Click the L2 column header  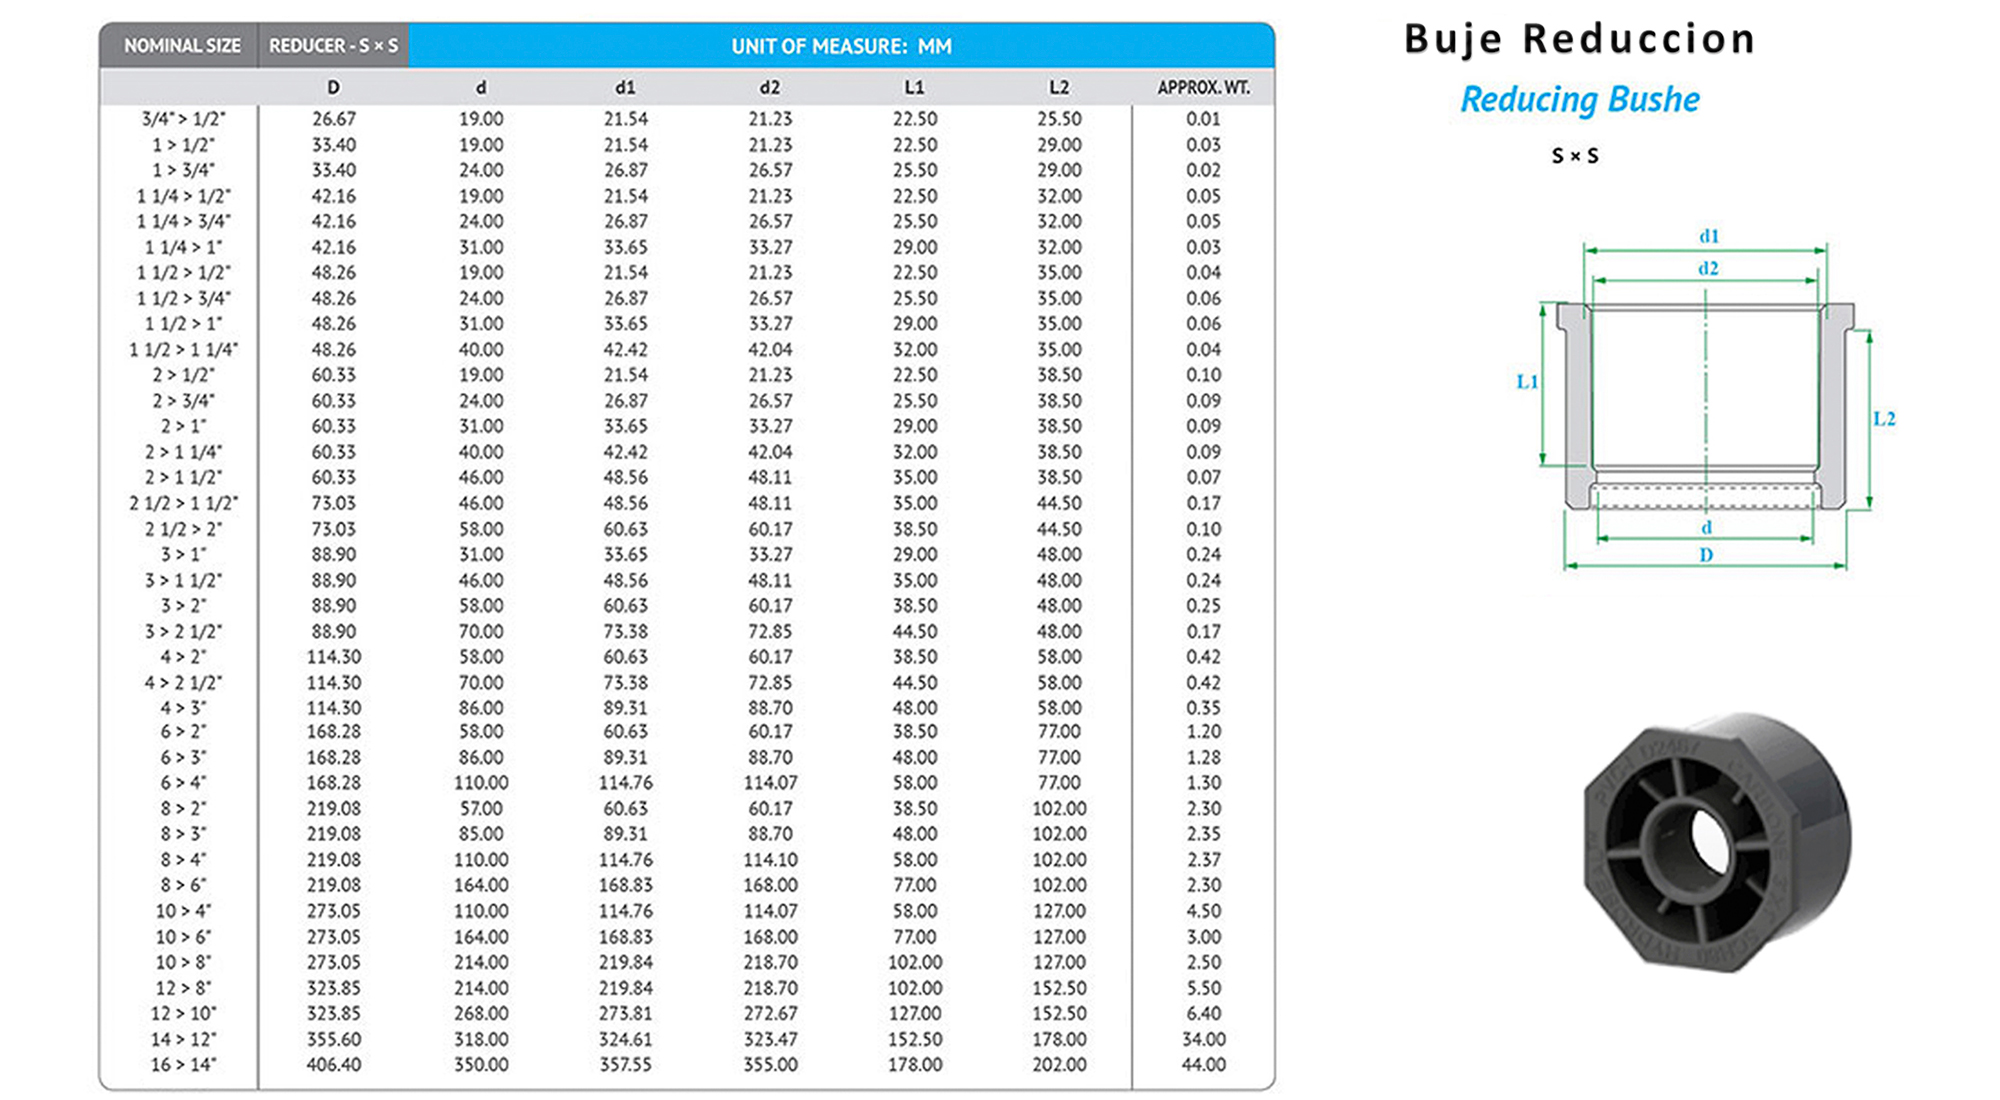tap(1059, 88)
